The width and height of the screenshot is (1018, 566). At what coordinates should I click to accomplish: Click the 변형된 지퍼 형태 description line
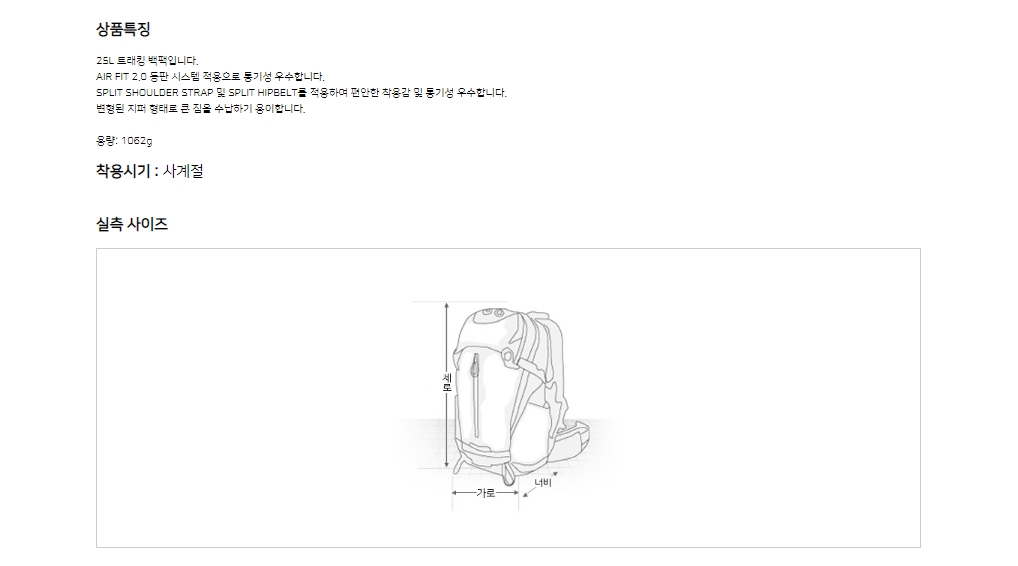(201, 109)
